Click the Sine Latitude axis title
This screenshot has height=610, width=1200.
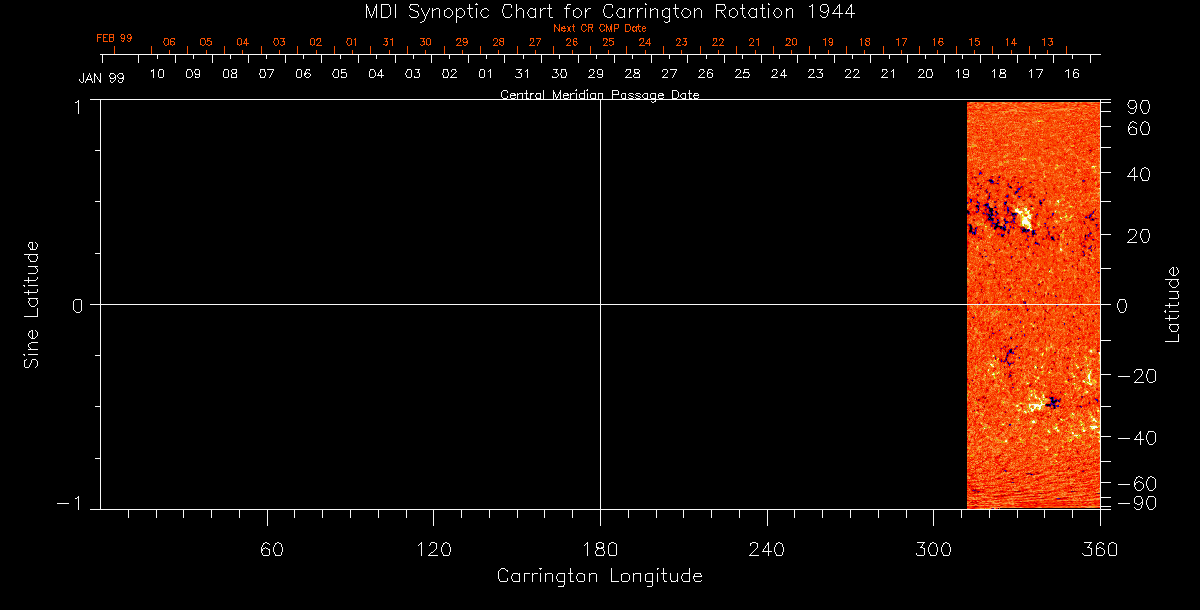(x=32, y=304)
